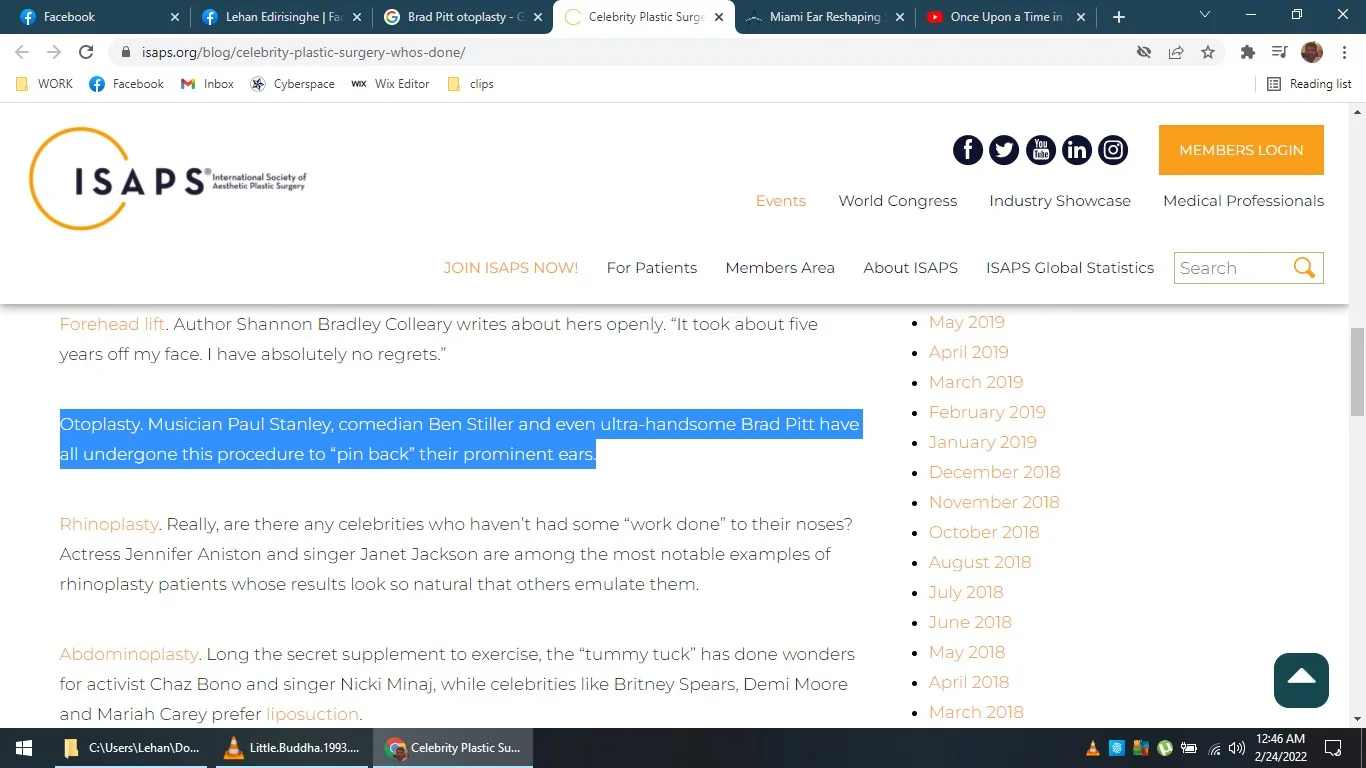Open the ISAPS Global Statistics menu item
Screen dimensions: 1366x768
pyautogui.click(x=1070, y=268)
